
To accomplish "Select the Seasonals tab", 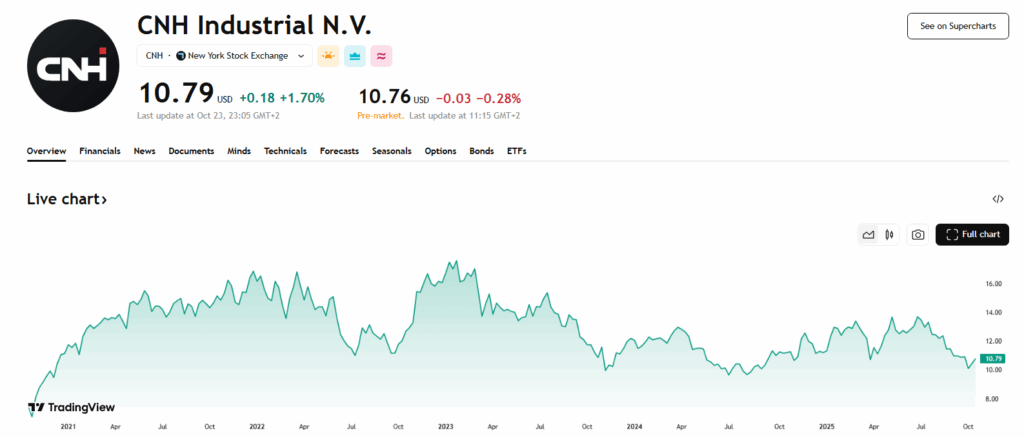I will tap(392, 151).
